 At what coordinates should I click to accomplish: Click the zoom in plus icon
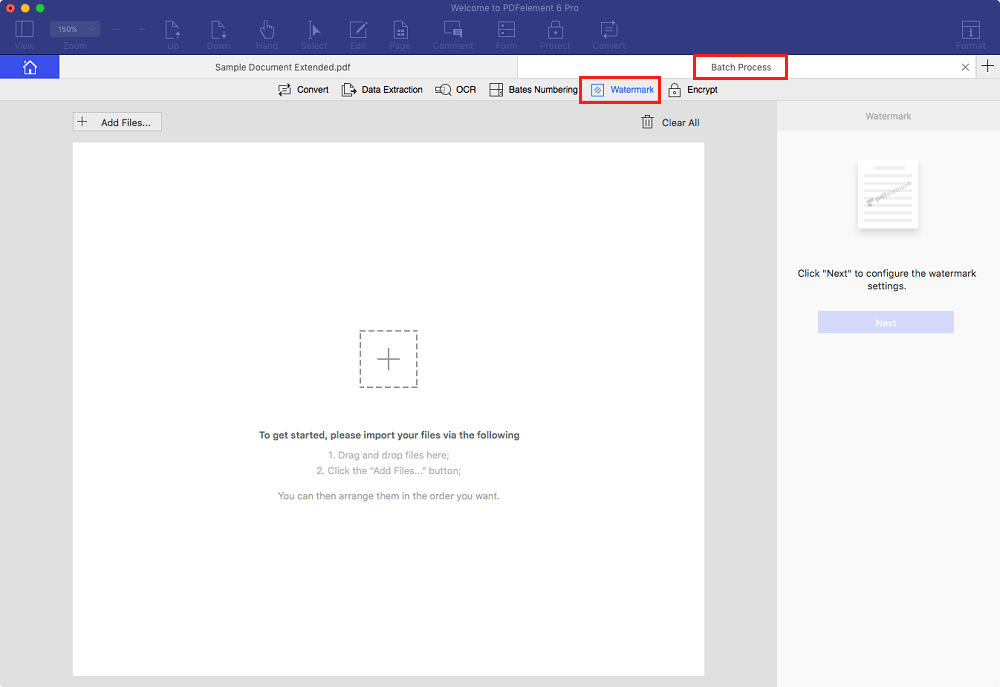pos(141,29)
